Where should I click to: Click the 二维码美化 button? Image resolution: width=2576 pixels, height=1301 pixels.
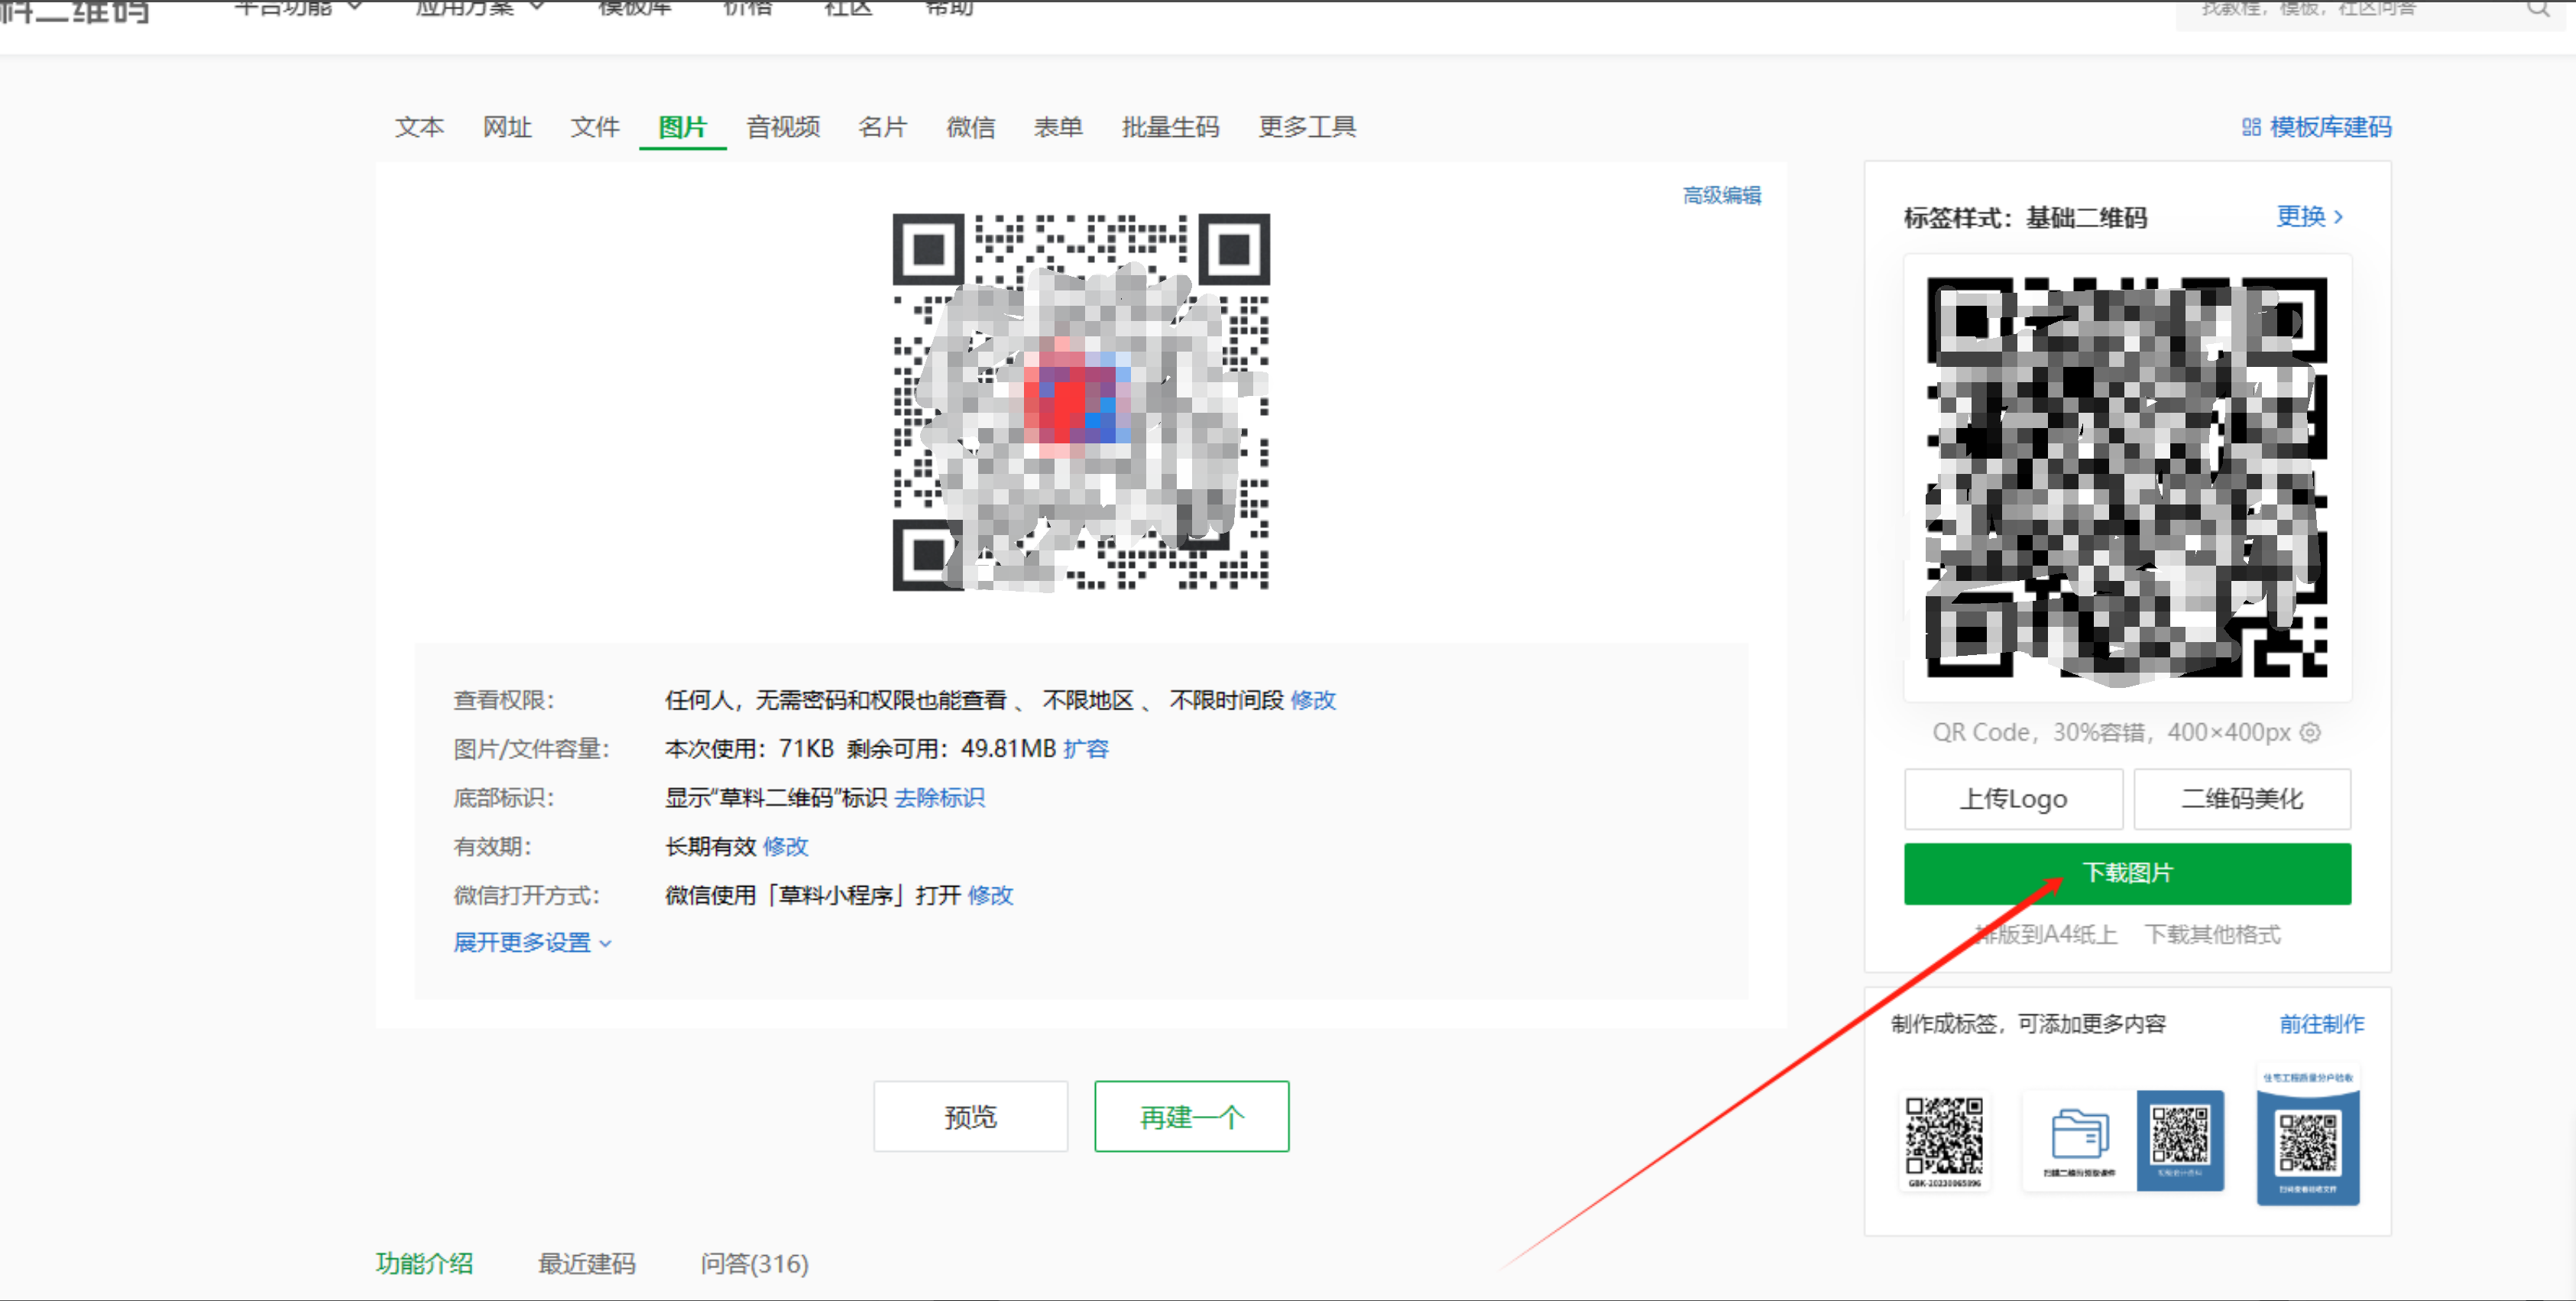[2242, 799]
